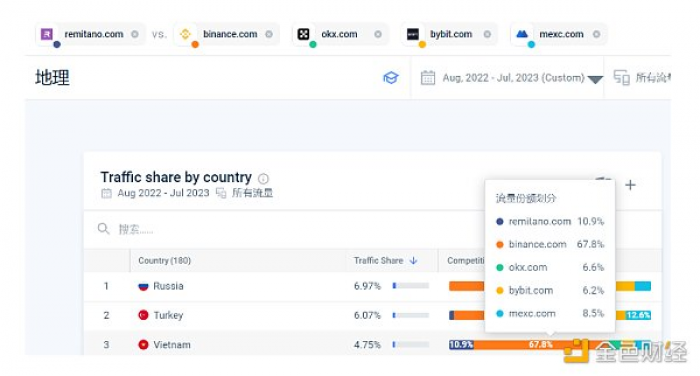Remove remitano.com from comparison

135,34
